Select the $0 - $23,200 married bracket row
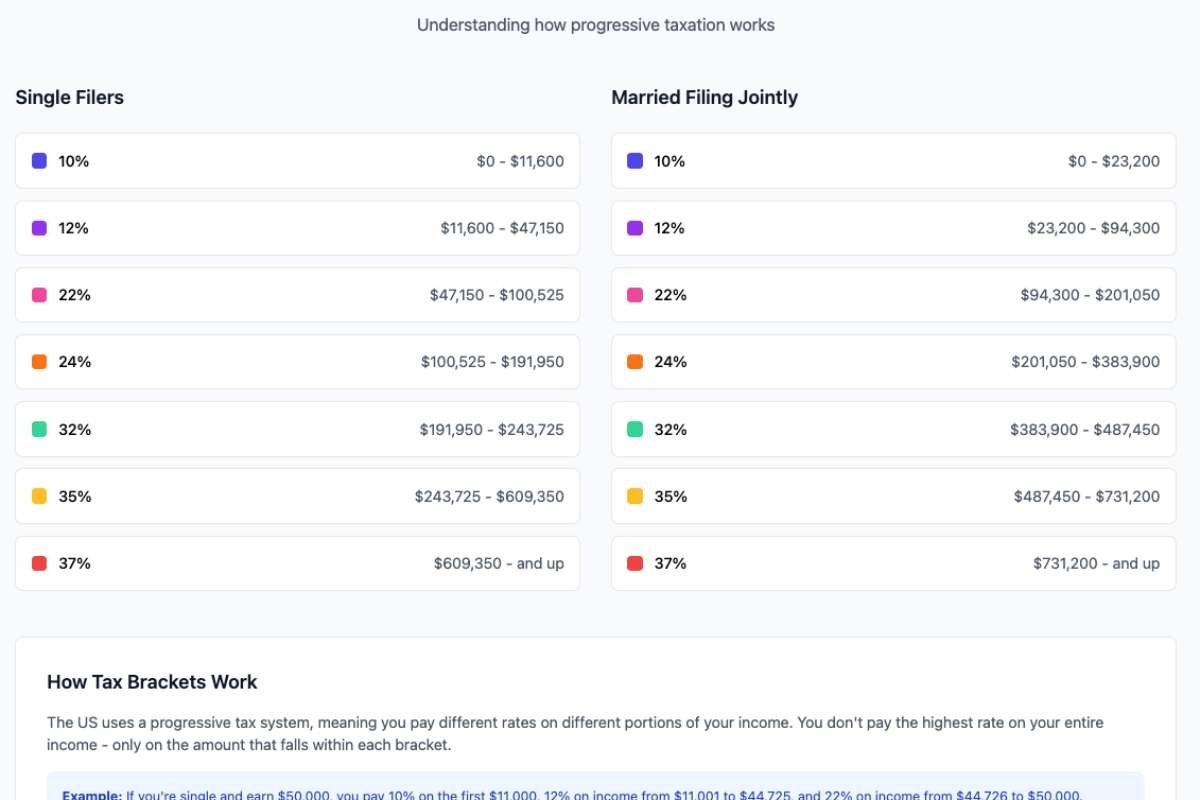The height and width of the screenshot is (800, 1200). click(x=893, y=161)
